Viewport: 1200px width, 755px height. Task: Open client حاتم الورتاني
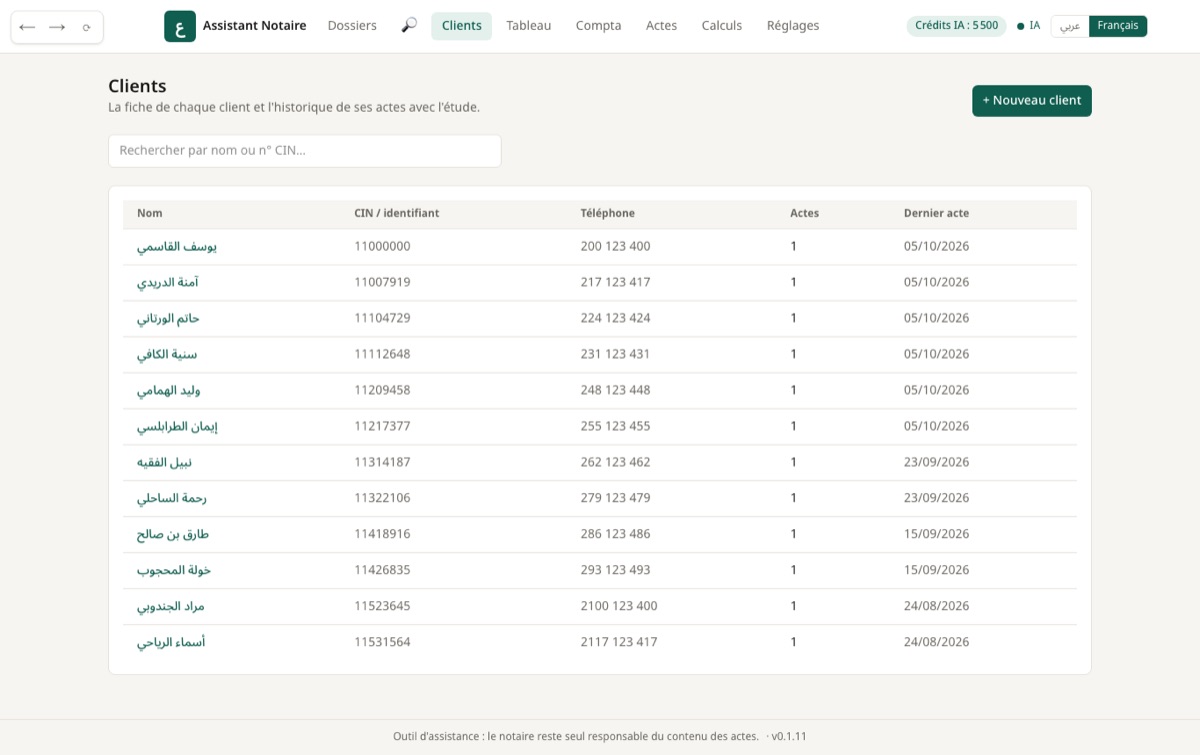tap(168, 318)
